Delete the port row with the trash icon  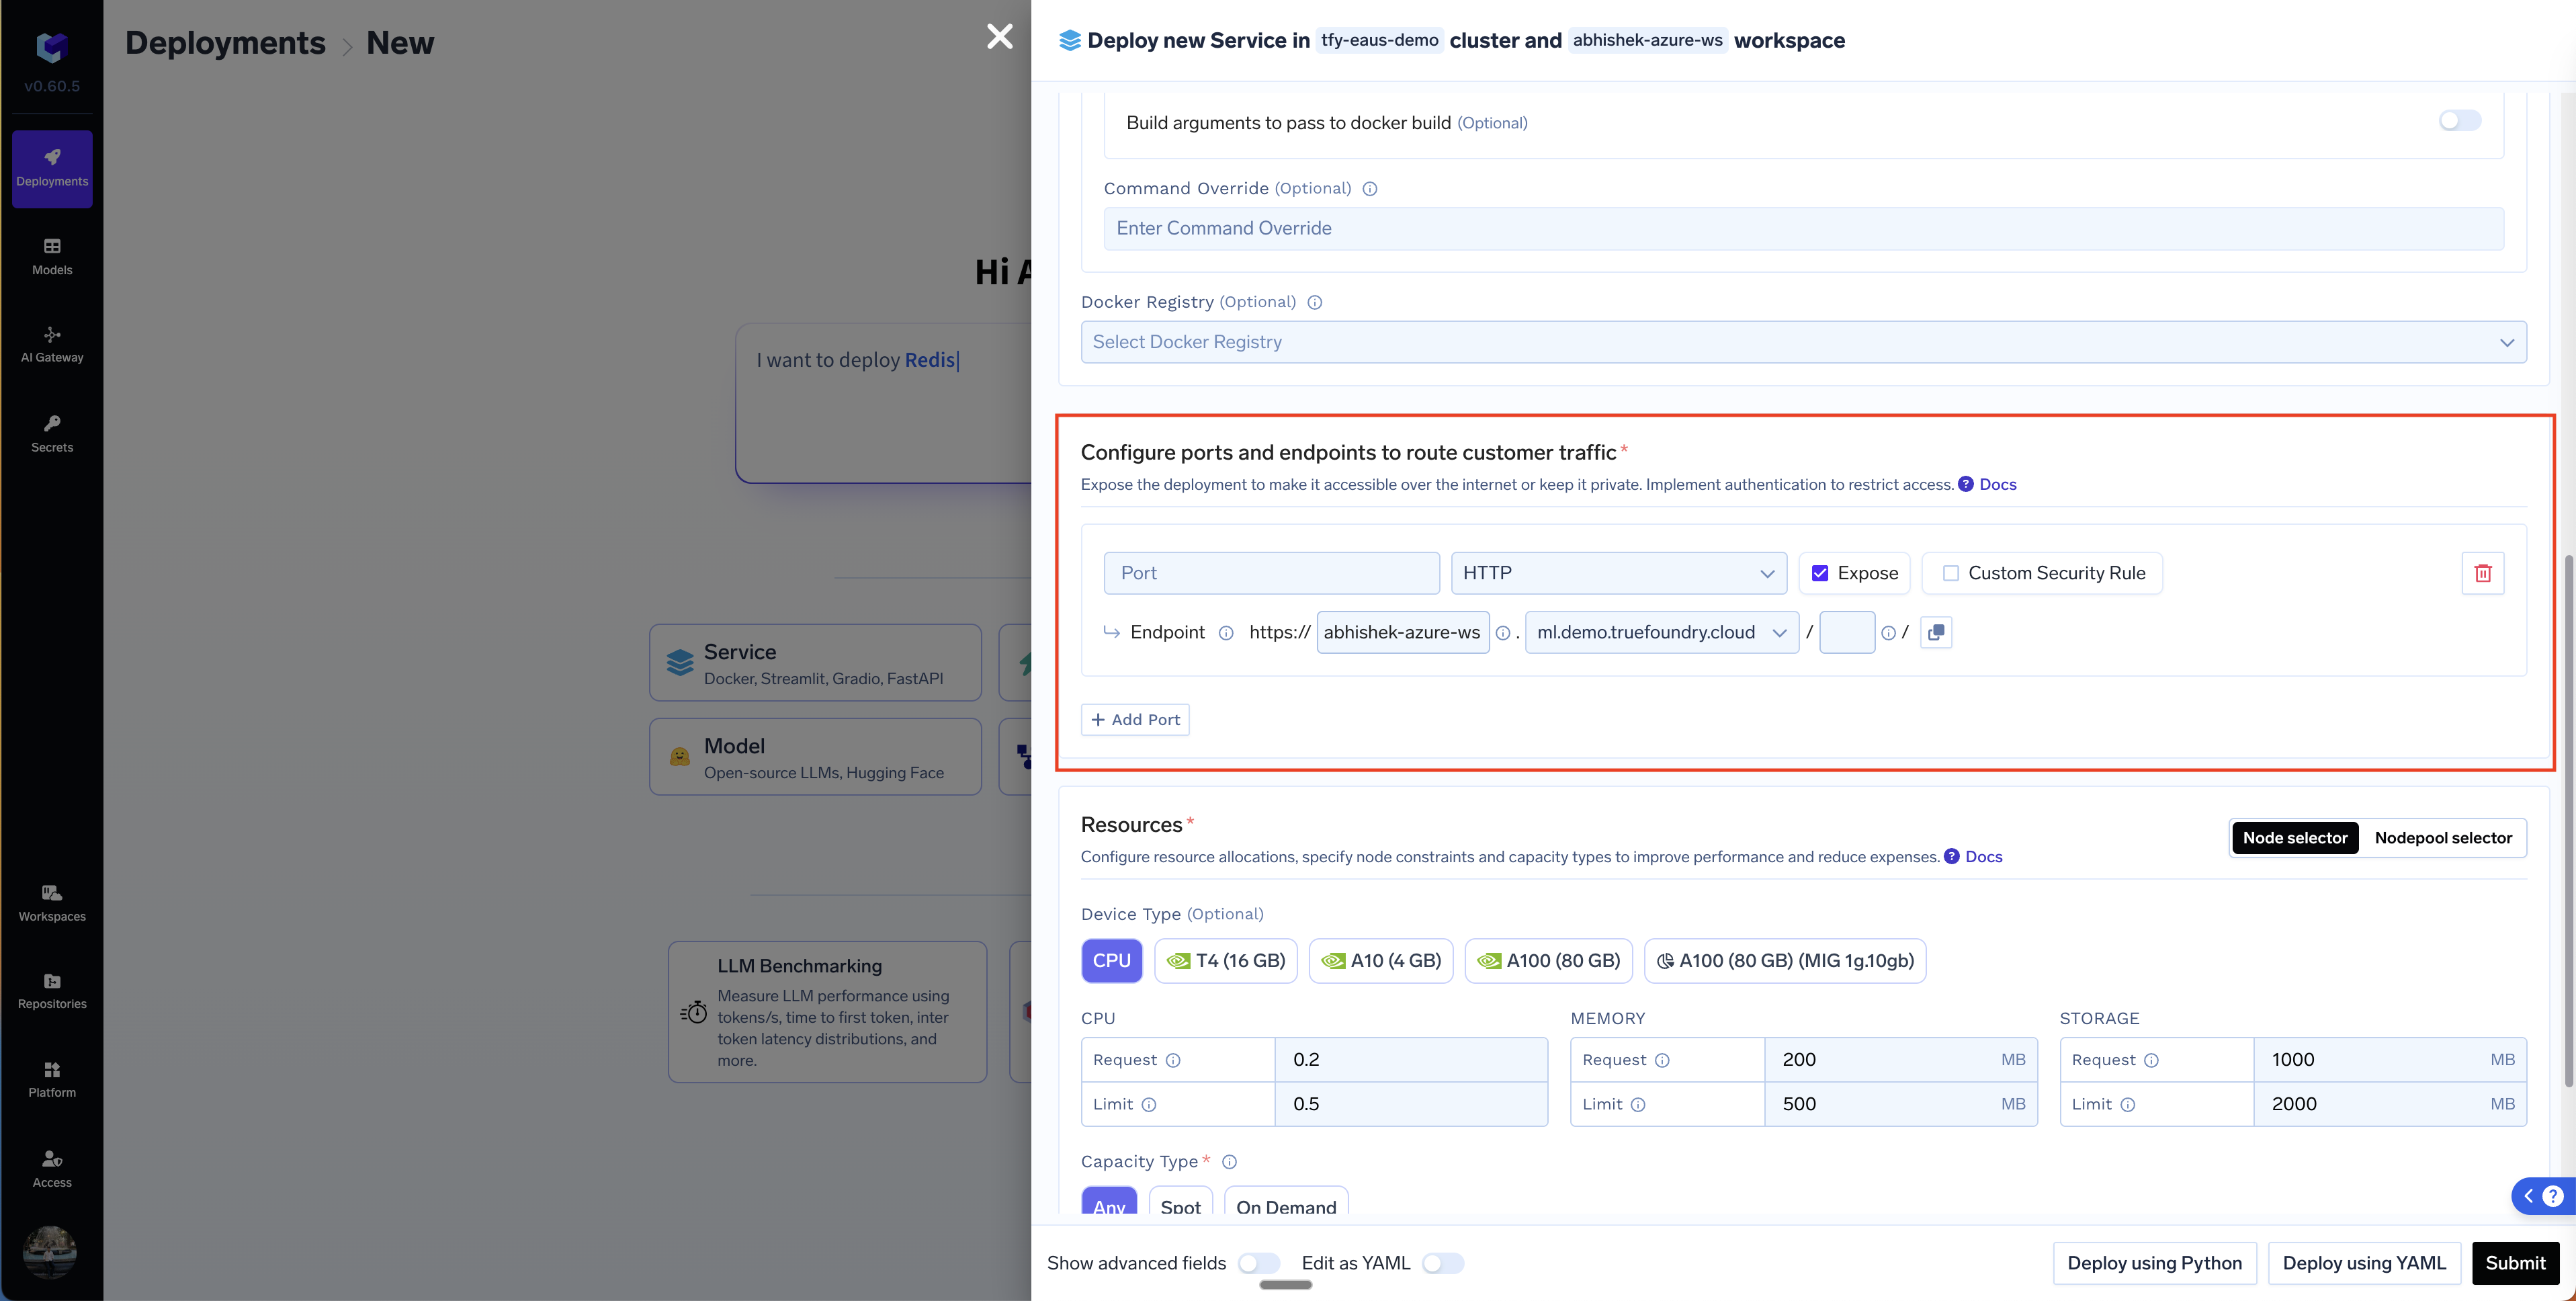point(2483,573)
